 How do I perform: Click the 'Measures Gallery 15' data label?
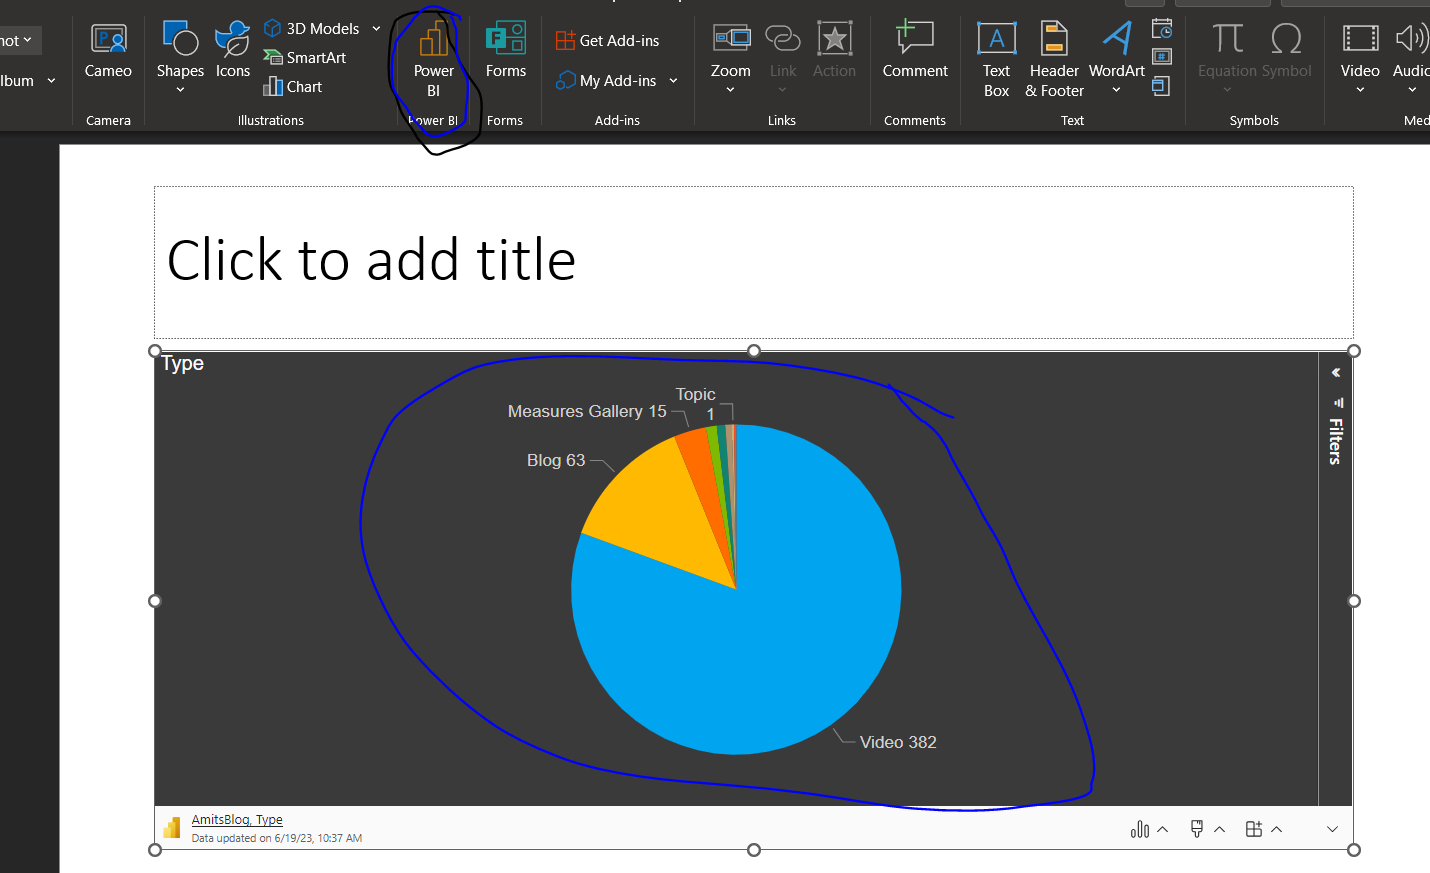pyautogui.click(x=587, y=411)
